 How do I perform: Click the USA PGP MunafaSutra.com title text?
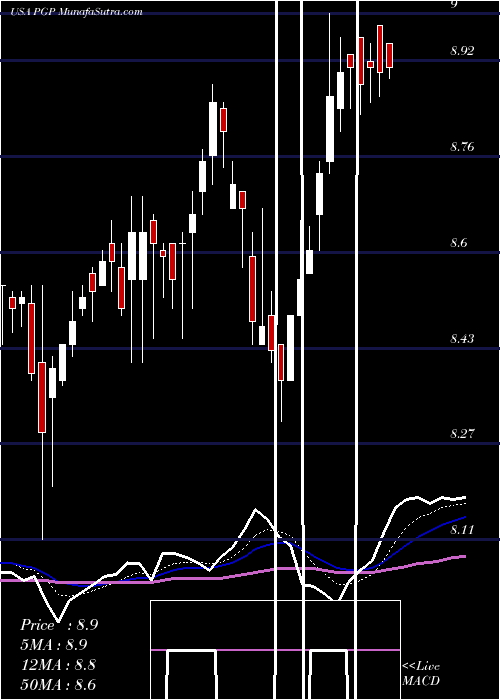click(76, 11)
